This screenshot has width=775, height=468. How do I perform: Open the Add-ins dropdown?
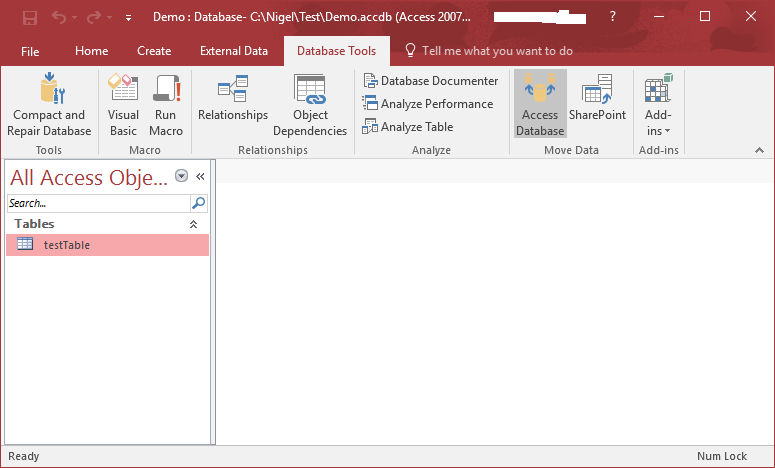coord(658,105)
